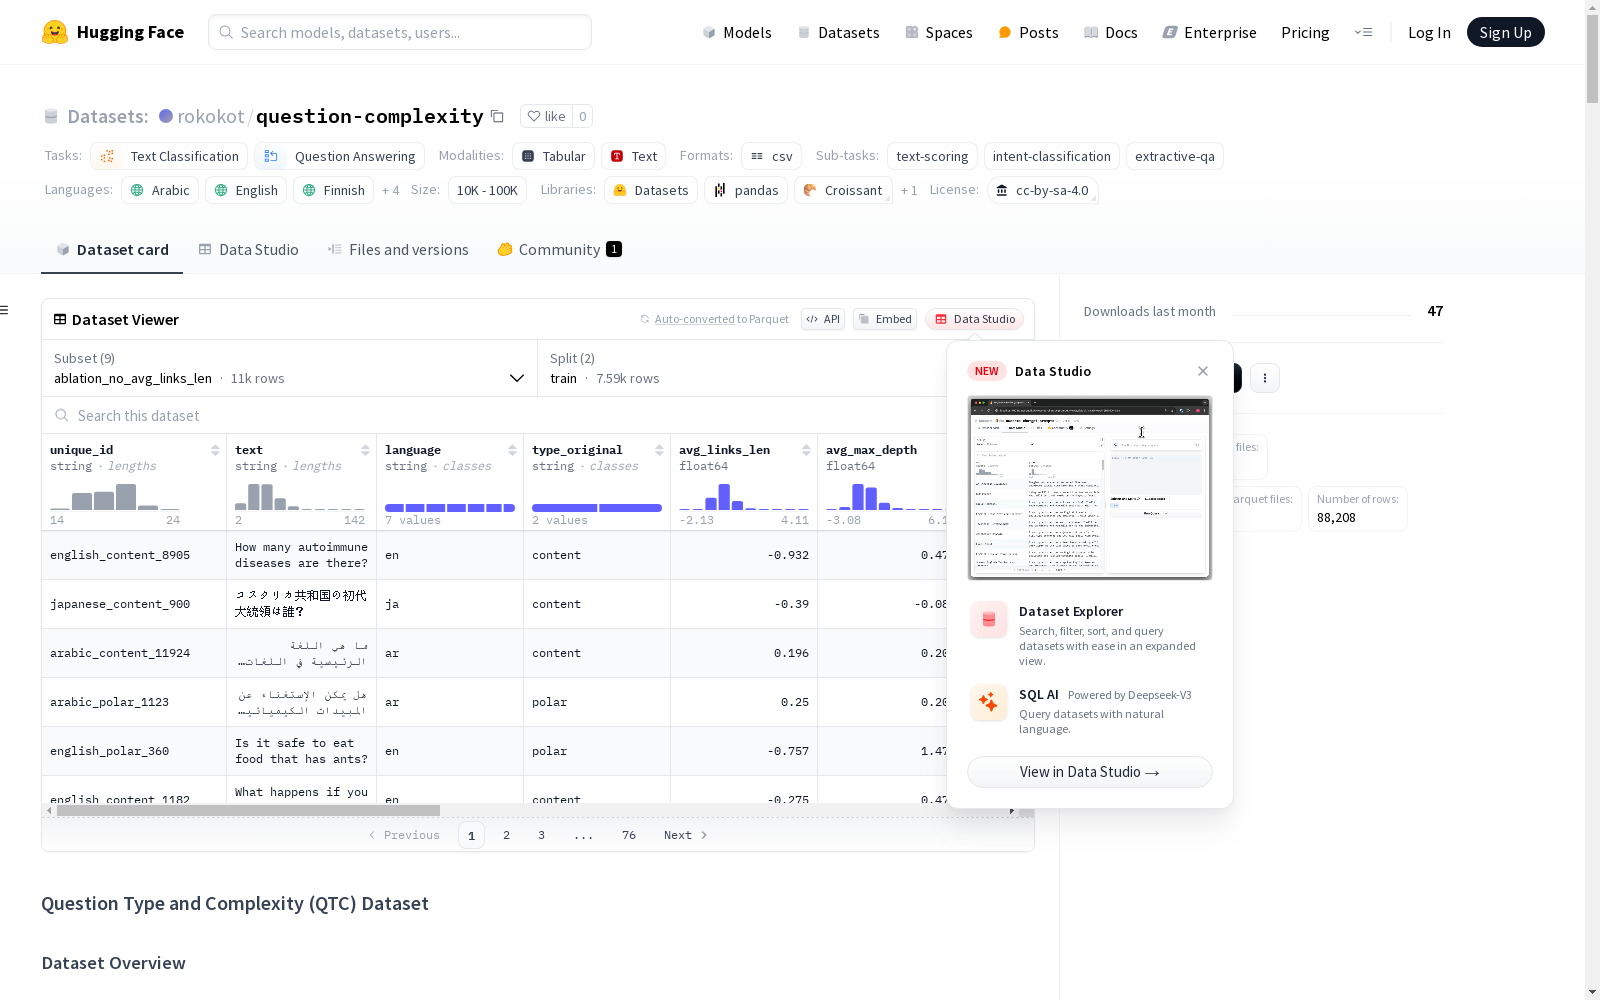Open Spaces in the top navigation

point(939,32)
